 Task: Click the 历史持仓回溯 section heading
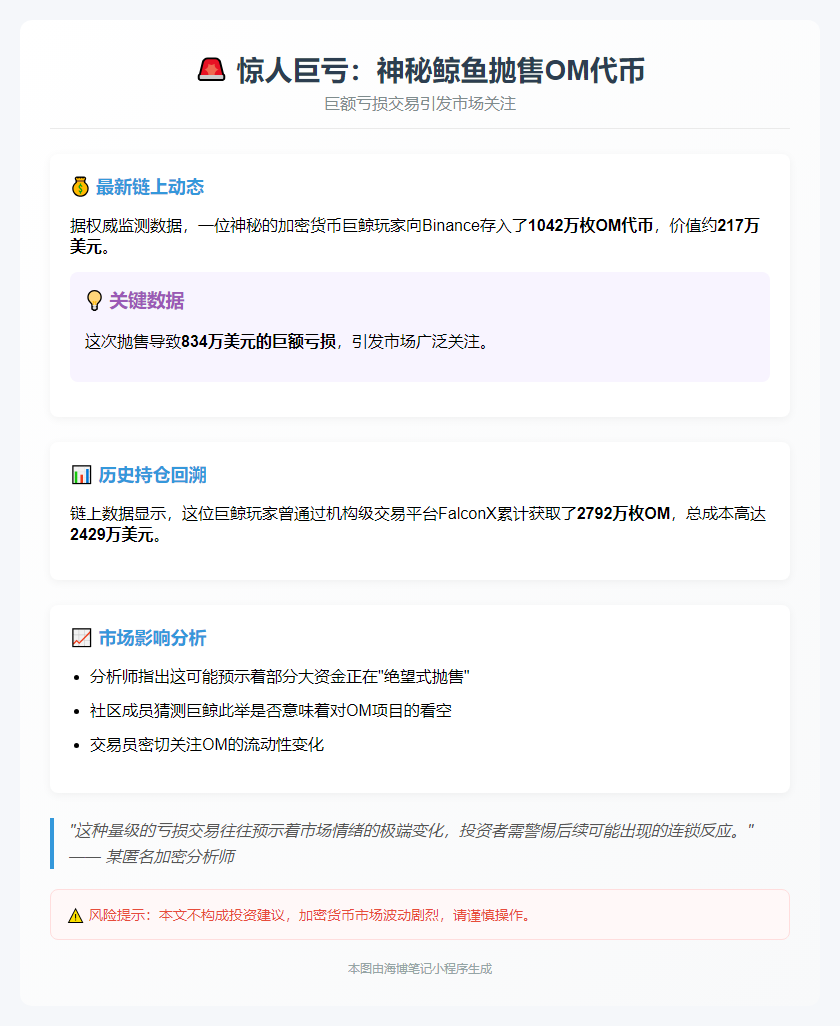152,475
